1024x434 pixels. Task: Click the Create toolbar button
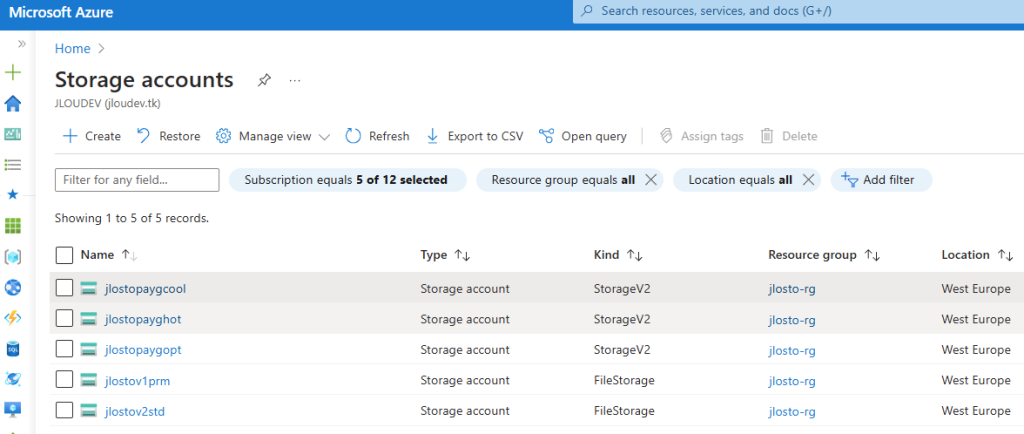coord(91,136)
